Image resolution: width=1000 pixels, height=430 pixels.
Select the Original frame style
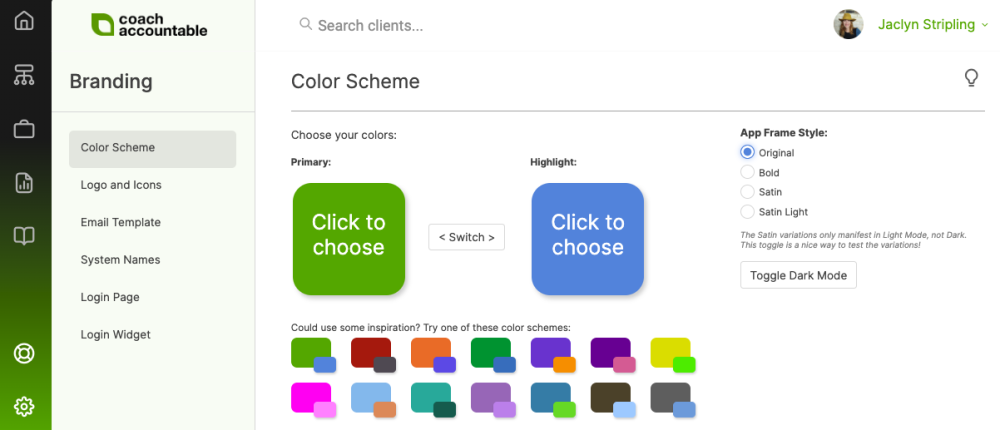click(747, 153)
